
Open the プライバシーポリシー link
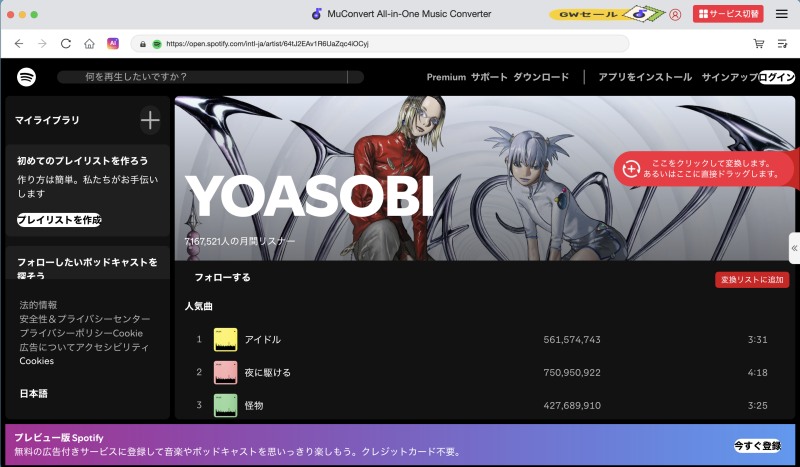(x=66, y=333)
